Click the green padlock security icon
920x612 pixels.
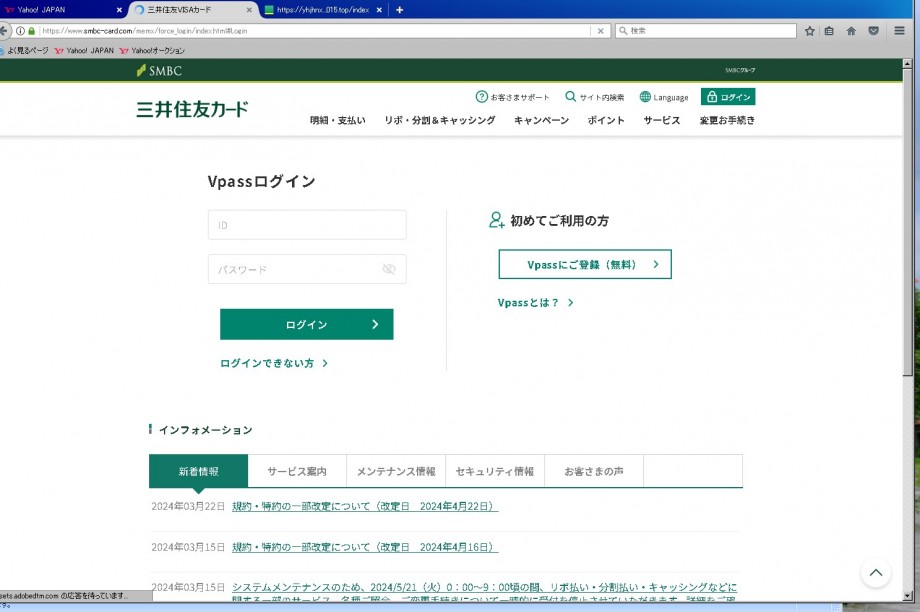(32, 31)
